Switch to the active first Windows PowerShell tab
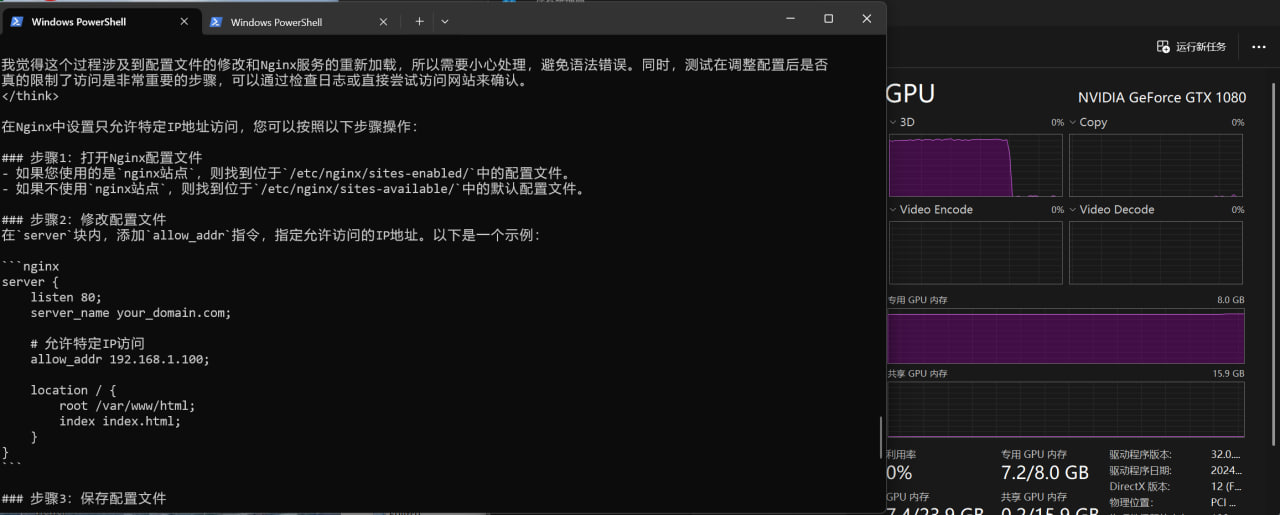This screenshot has height=515, width=1280. point(100,20)
